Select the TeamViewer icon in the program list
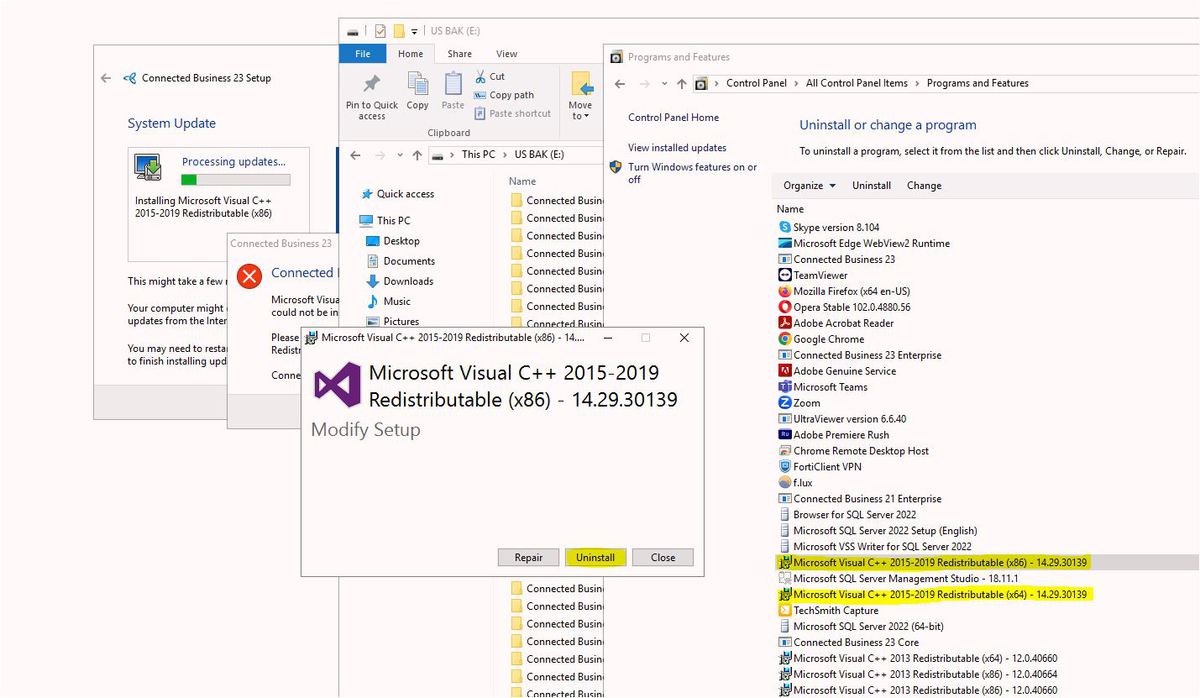 click(785, 275)
